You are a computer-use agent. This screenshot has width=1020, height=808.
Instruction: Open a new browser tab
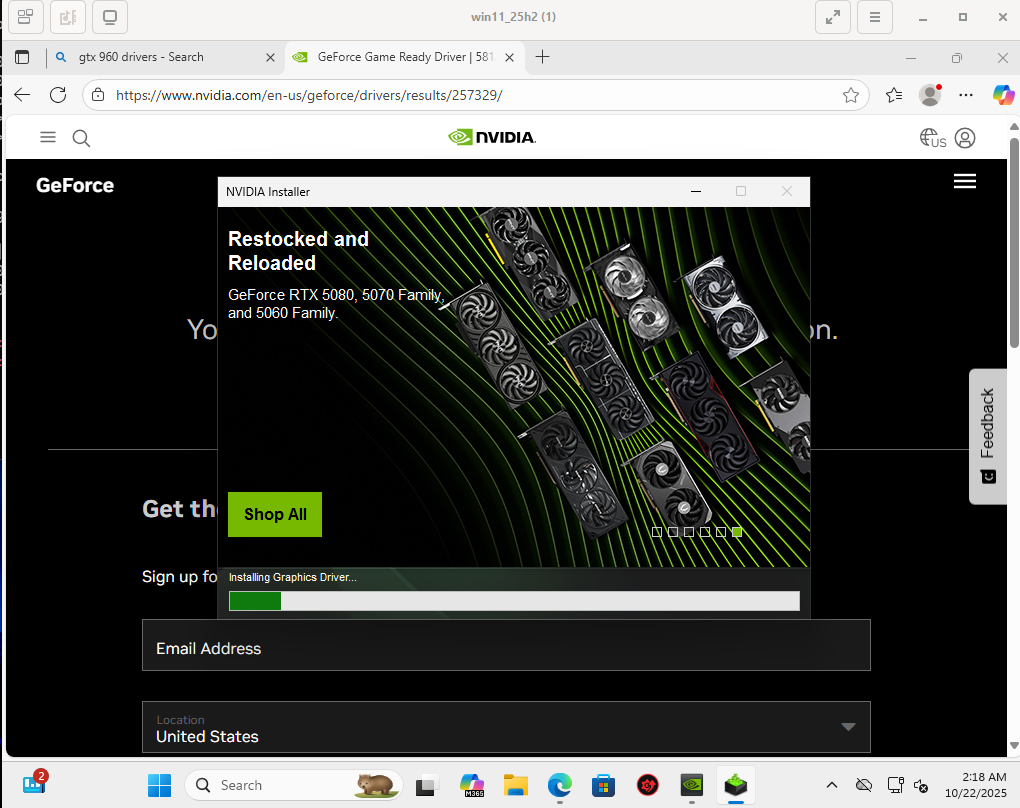(x=543, y=57)
